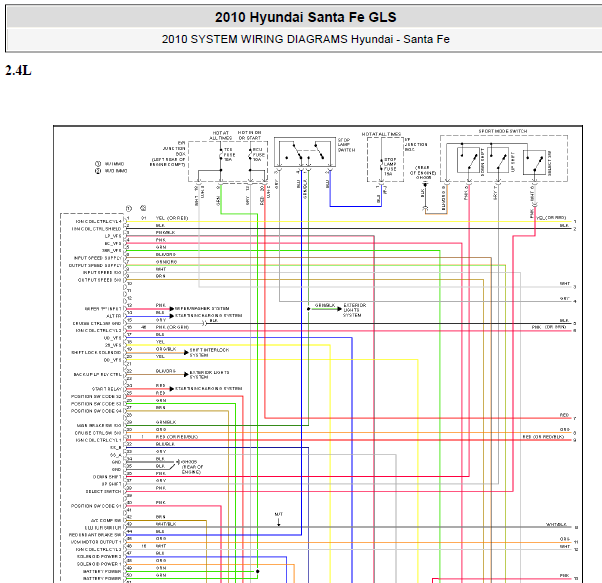Click the 'DOWN SHIFT' pin label at pin 36
Screen dimensions: 602x583
tap(107, 477)
